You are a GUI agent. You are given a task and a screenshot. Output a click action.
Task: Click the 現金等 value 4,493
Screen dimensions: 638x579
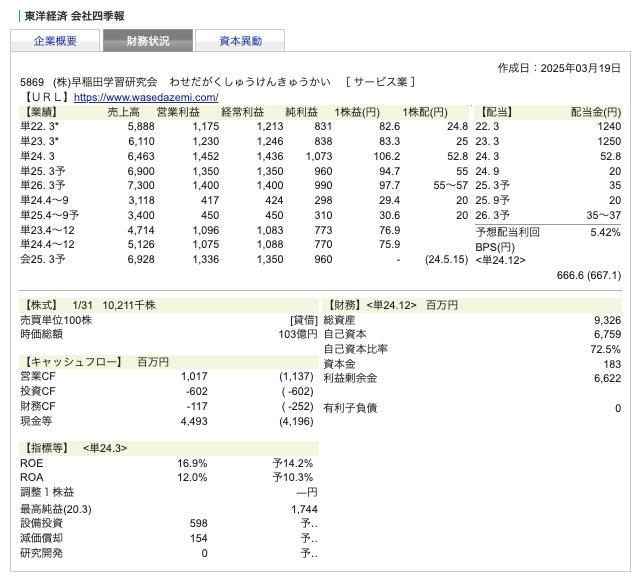194,421
